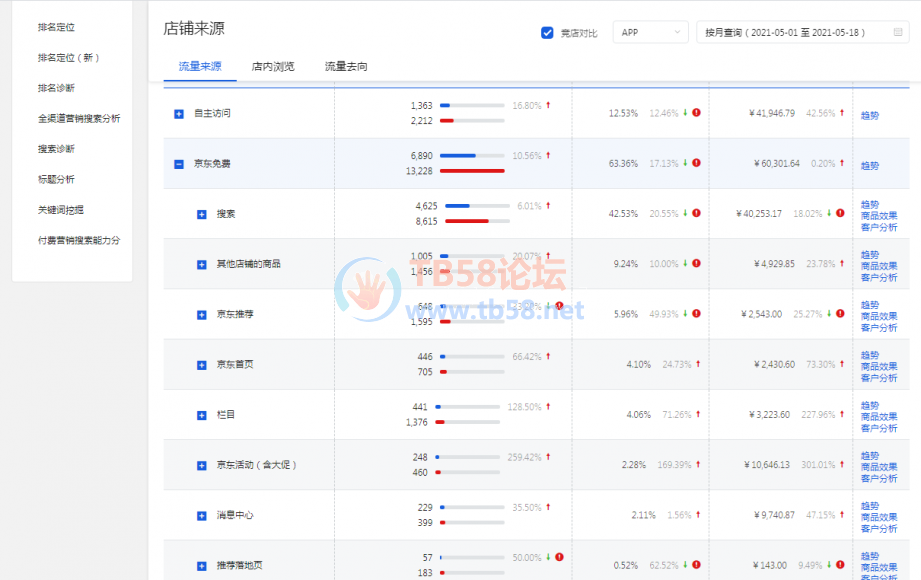921x580 pixels.
Task: Expand the 京东活动（含大促）row
Action: (201, 465)
